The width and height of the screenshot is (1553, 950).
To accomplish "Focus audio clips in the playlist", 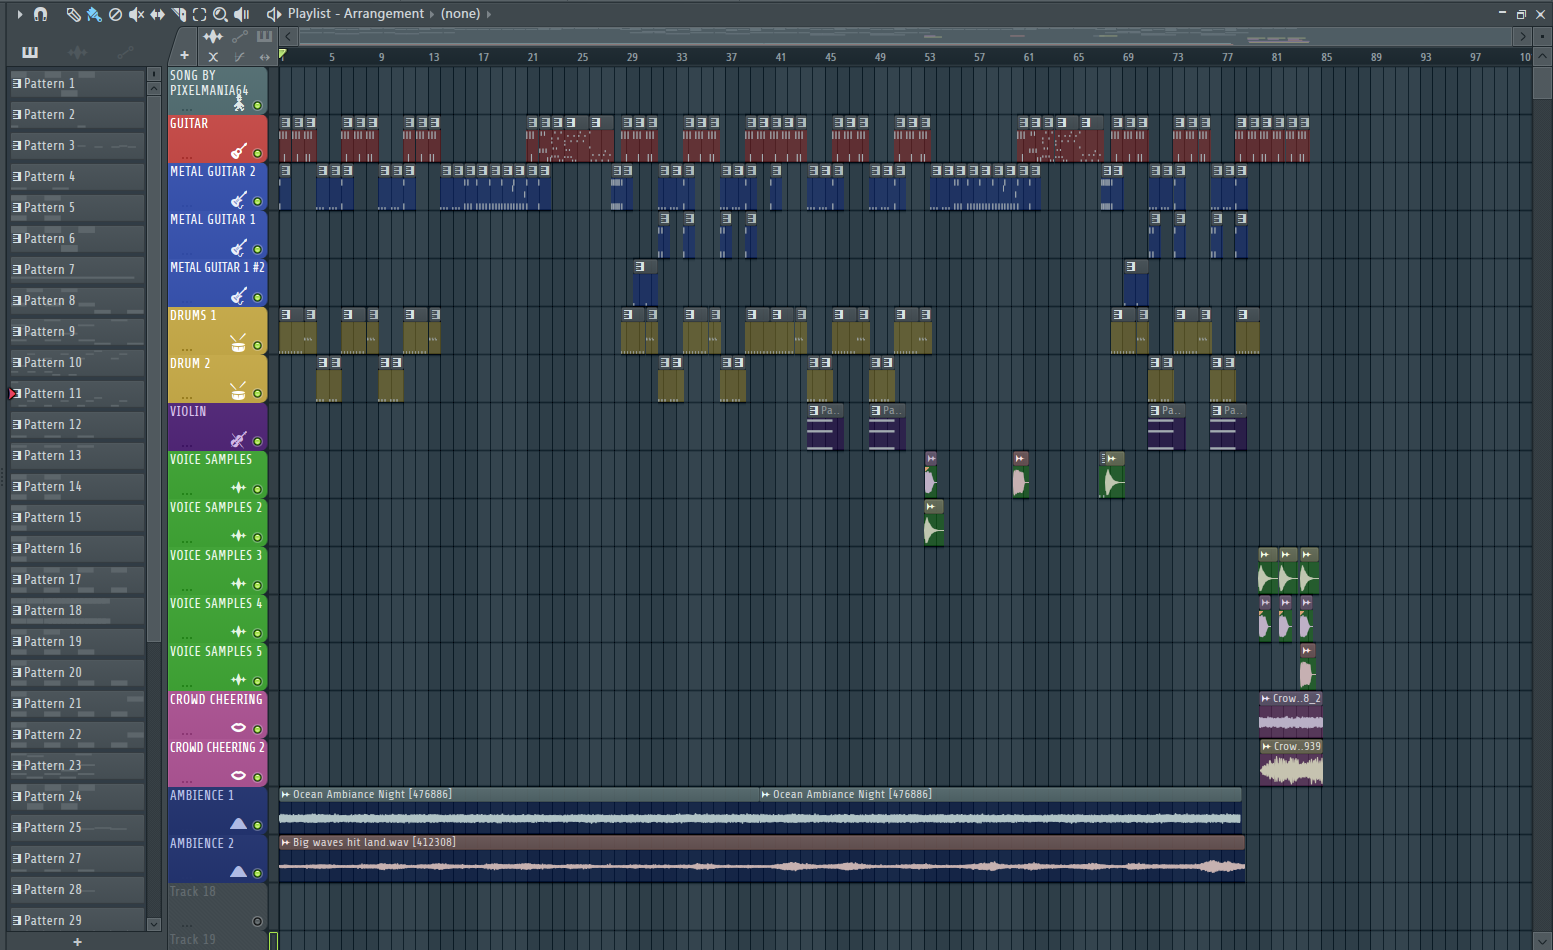I will [213, 37].
